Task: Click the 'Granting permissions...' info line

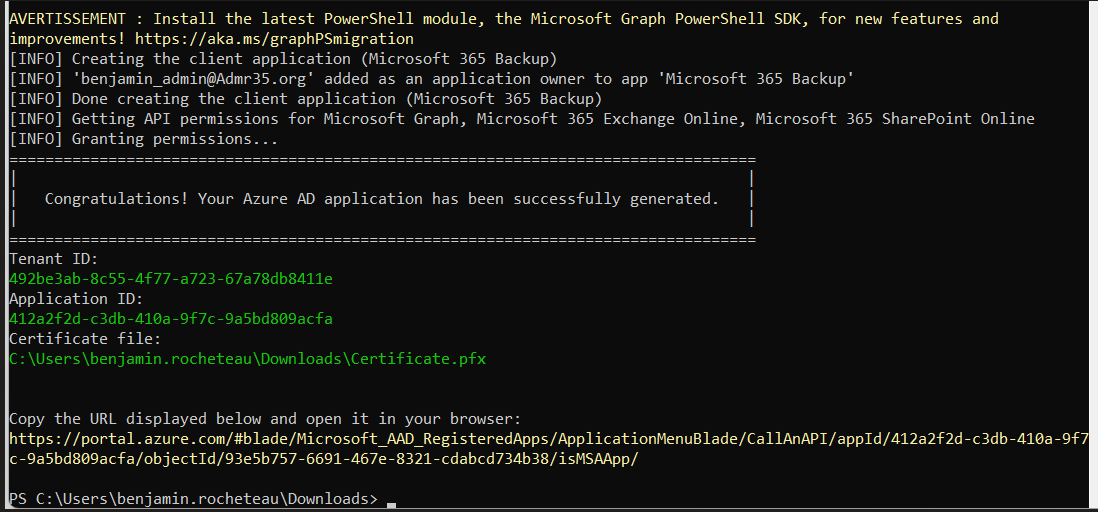Action: (x=144, y=139)
